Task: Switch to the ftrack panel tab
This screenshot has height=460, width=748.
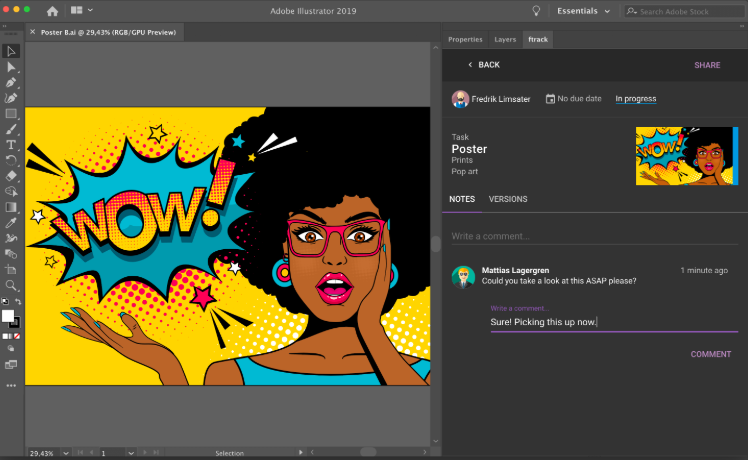Action: (x=538, y=40)
